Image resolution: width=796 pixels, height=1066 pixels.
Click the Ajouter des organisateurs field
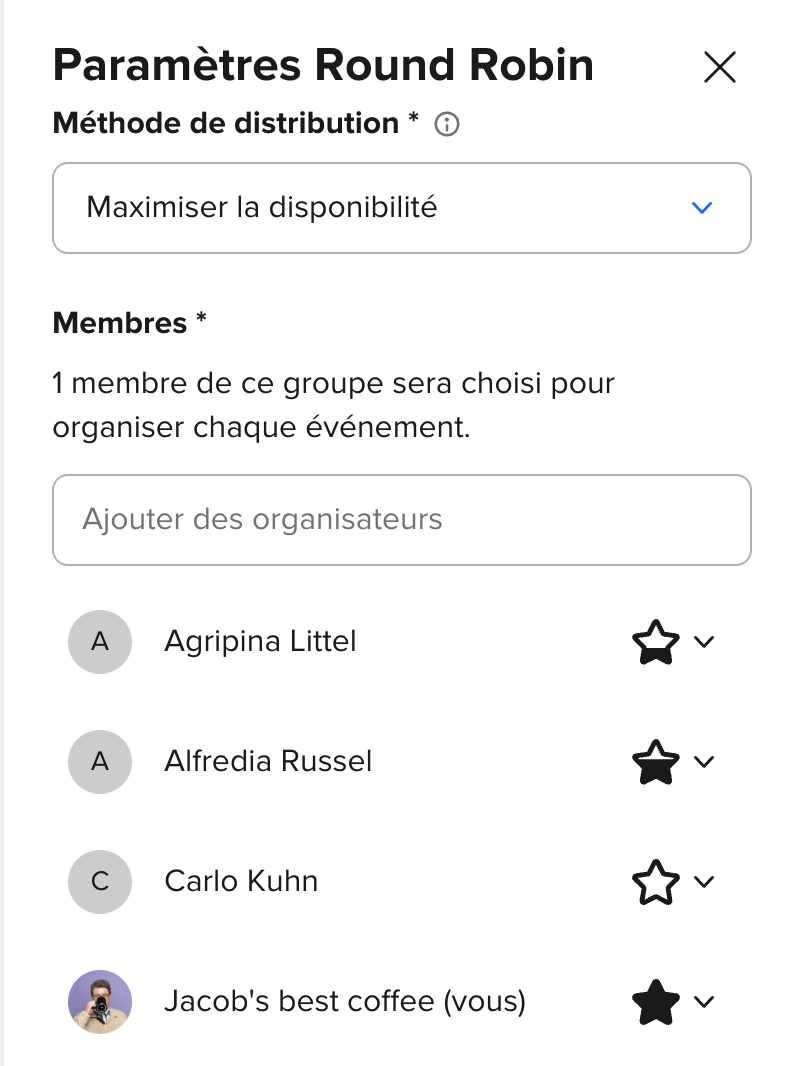pos(401,520)
